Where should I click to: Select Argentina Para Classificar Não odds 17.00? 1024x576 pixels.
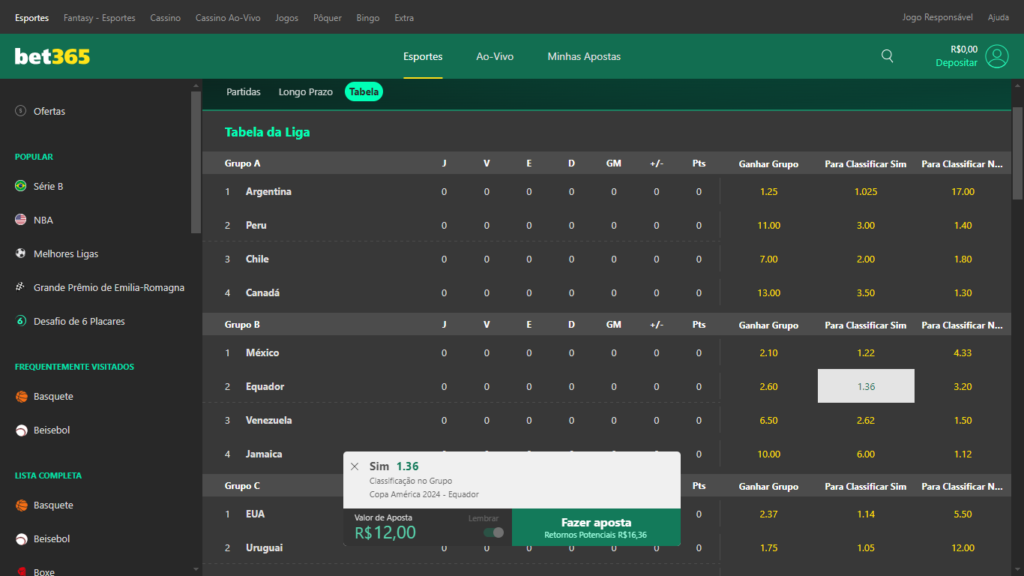pos(963,191)
